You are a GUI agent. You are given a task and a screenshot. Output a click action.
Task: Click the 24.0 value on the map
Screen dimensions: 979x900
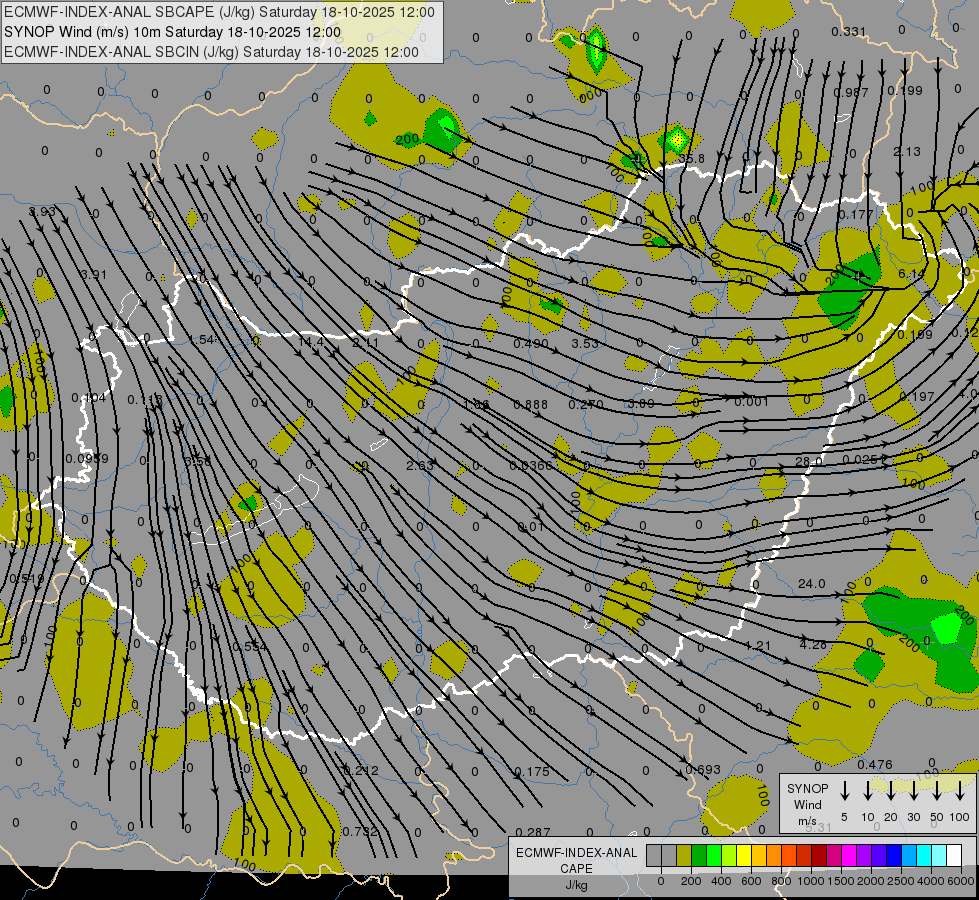point(812,583)
